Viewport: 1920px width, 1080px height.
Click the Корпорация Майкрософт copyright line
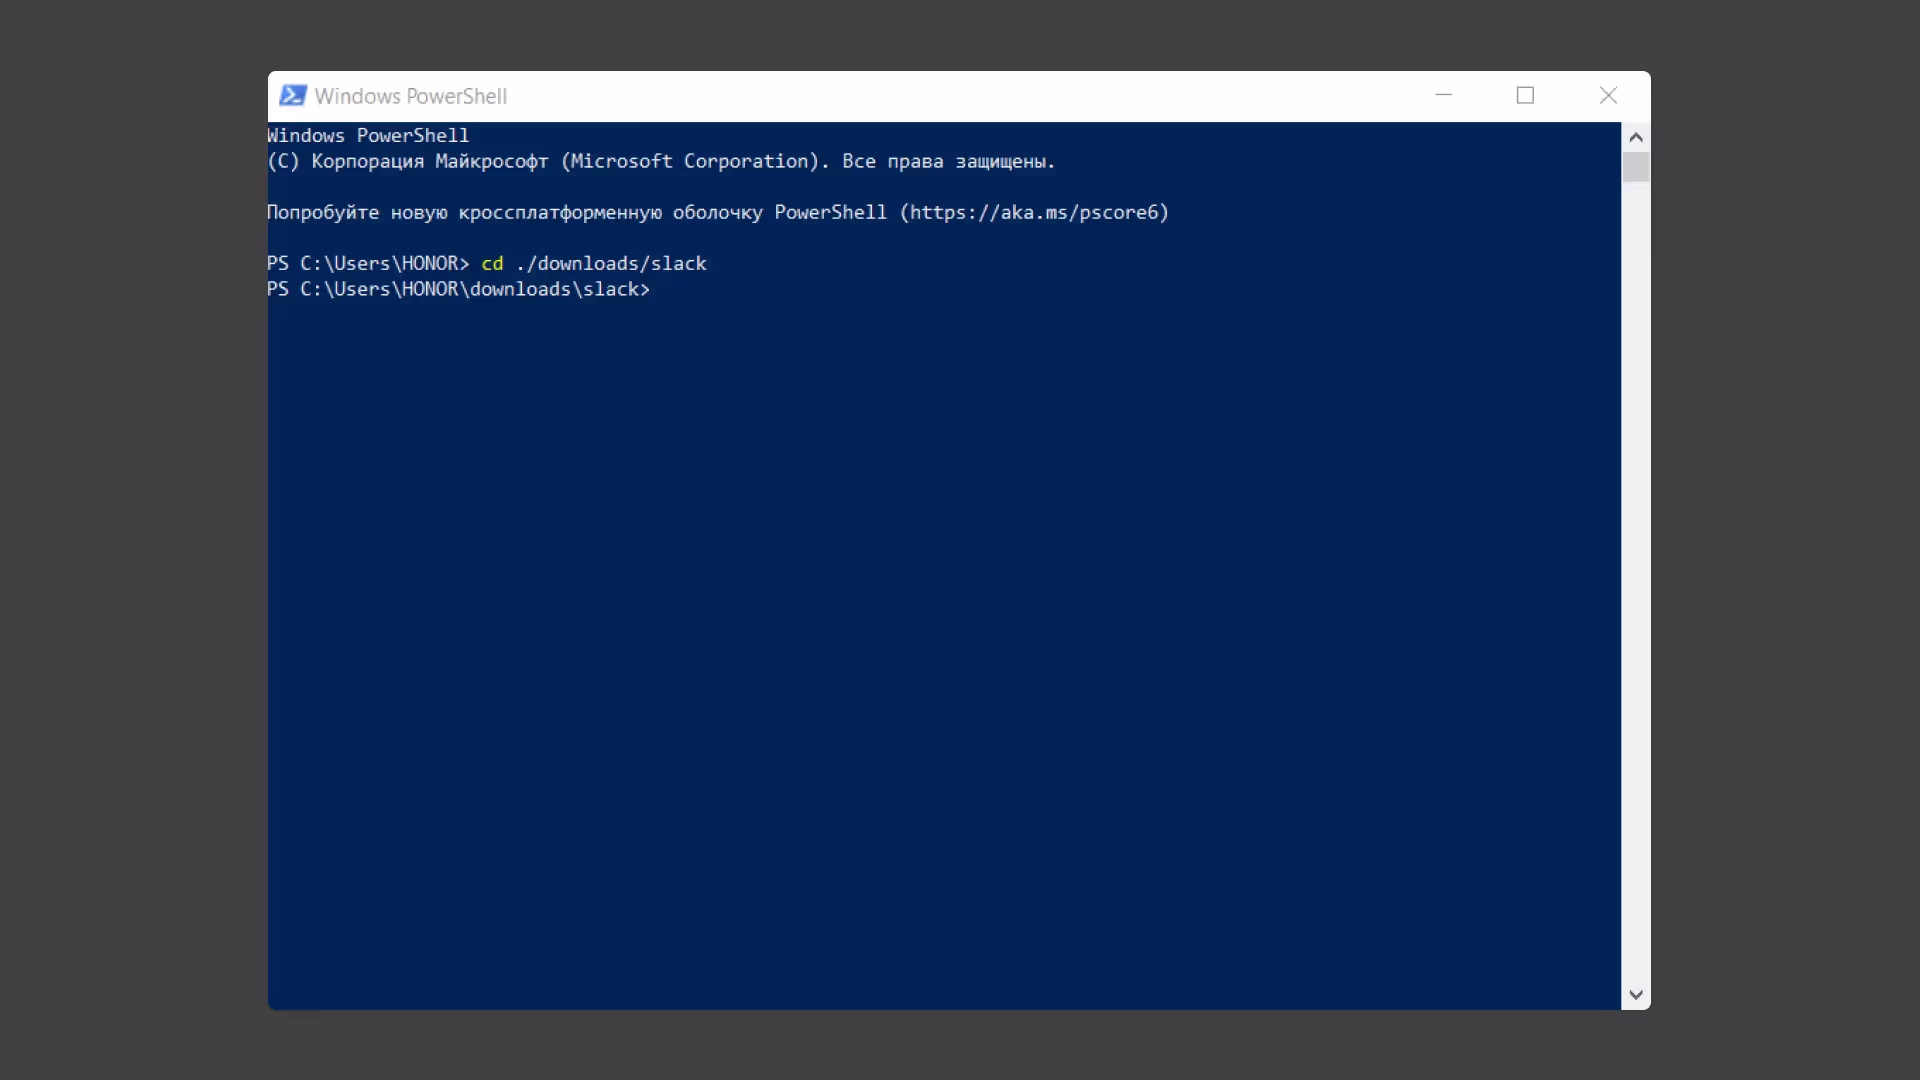429,161
